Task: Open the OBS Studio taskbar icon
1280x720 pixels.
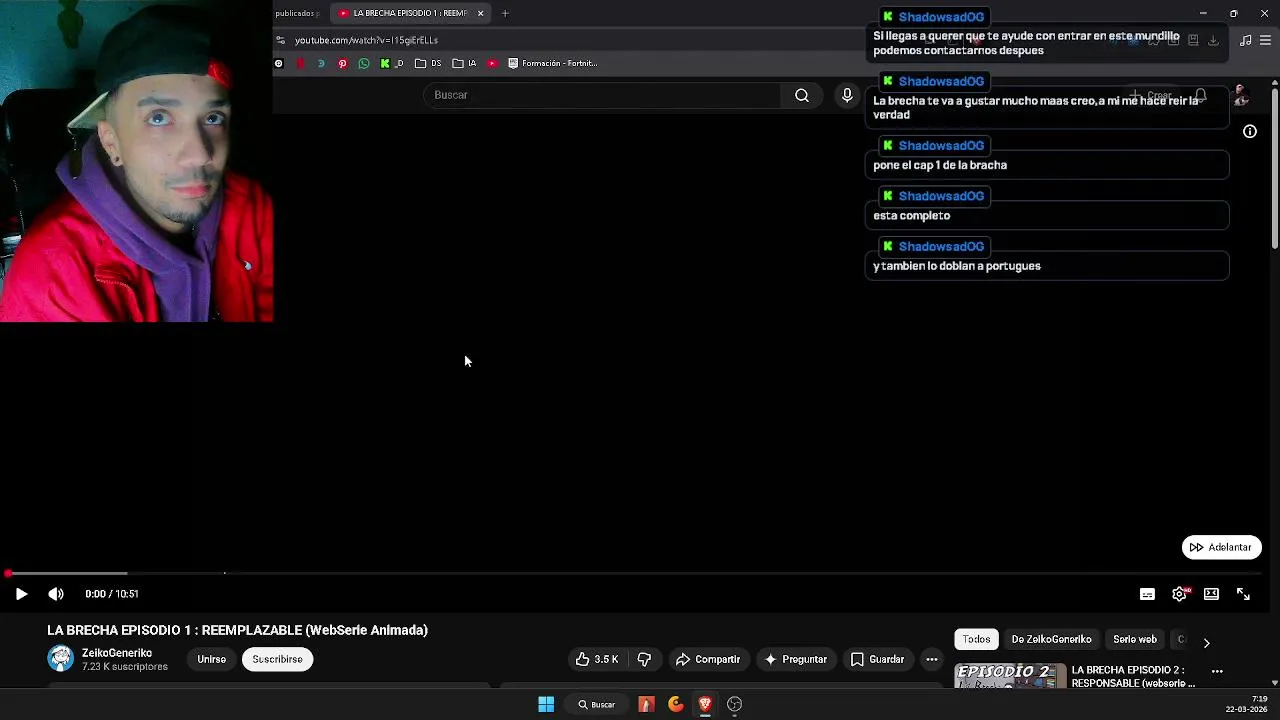Action: pyautogui.click(x=734, y=704)
